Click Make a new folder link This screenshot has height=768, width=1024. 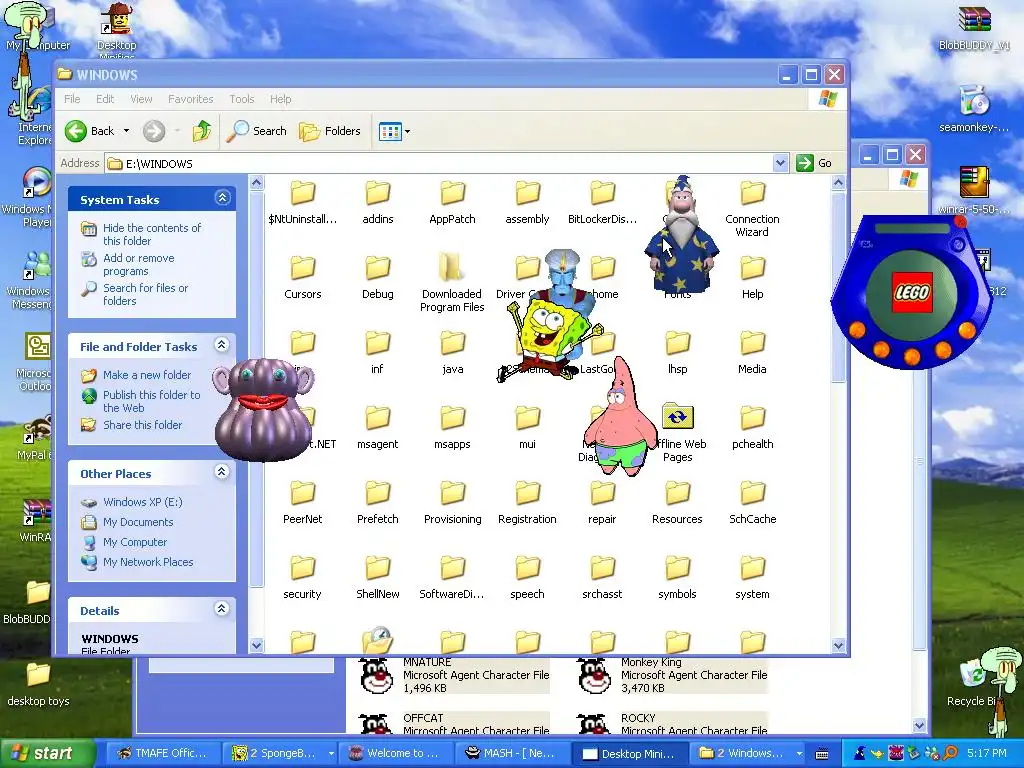(147, 375)
